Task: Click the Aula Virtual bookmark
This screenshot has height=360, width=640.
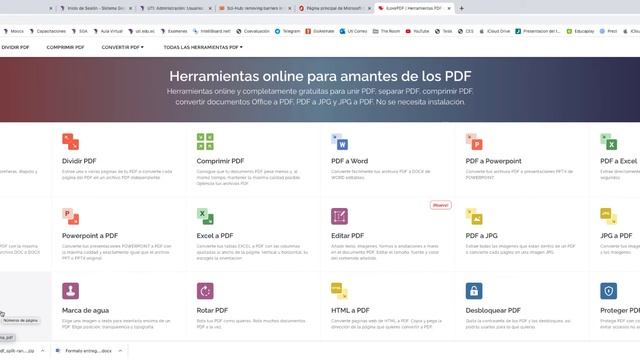Action: coord(108,31)
